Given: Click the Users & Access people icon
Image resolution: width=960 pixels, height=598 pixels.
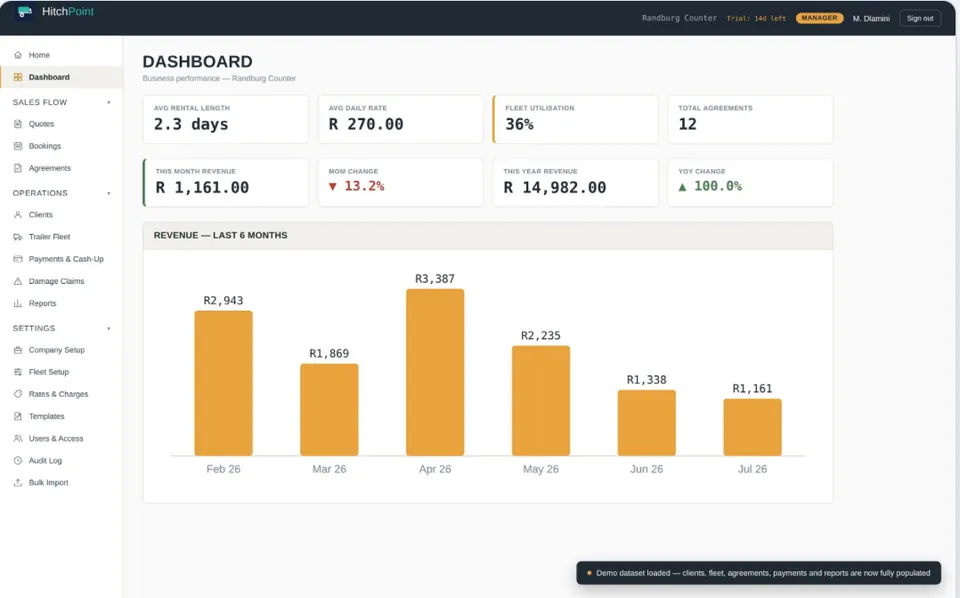Looking at the screenshot, I should point(18,438).
